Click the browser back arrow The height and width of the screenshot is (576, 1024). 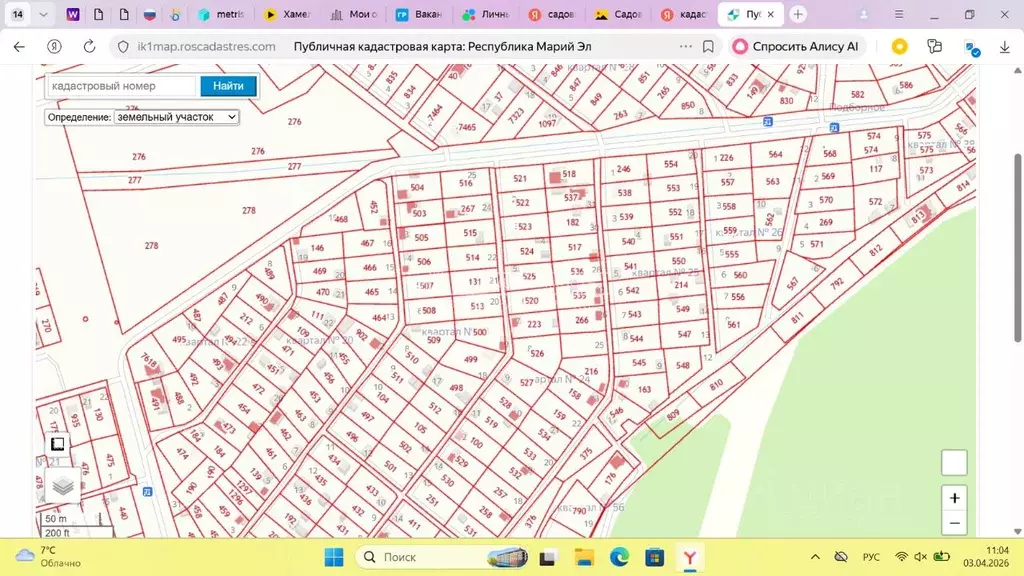coord(19,46)
